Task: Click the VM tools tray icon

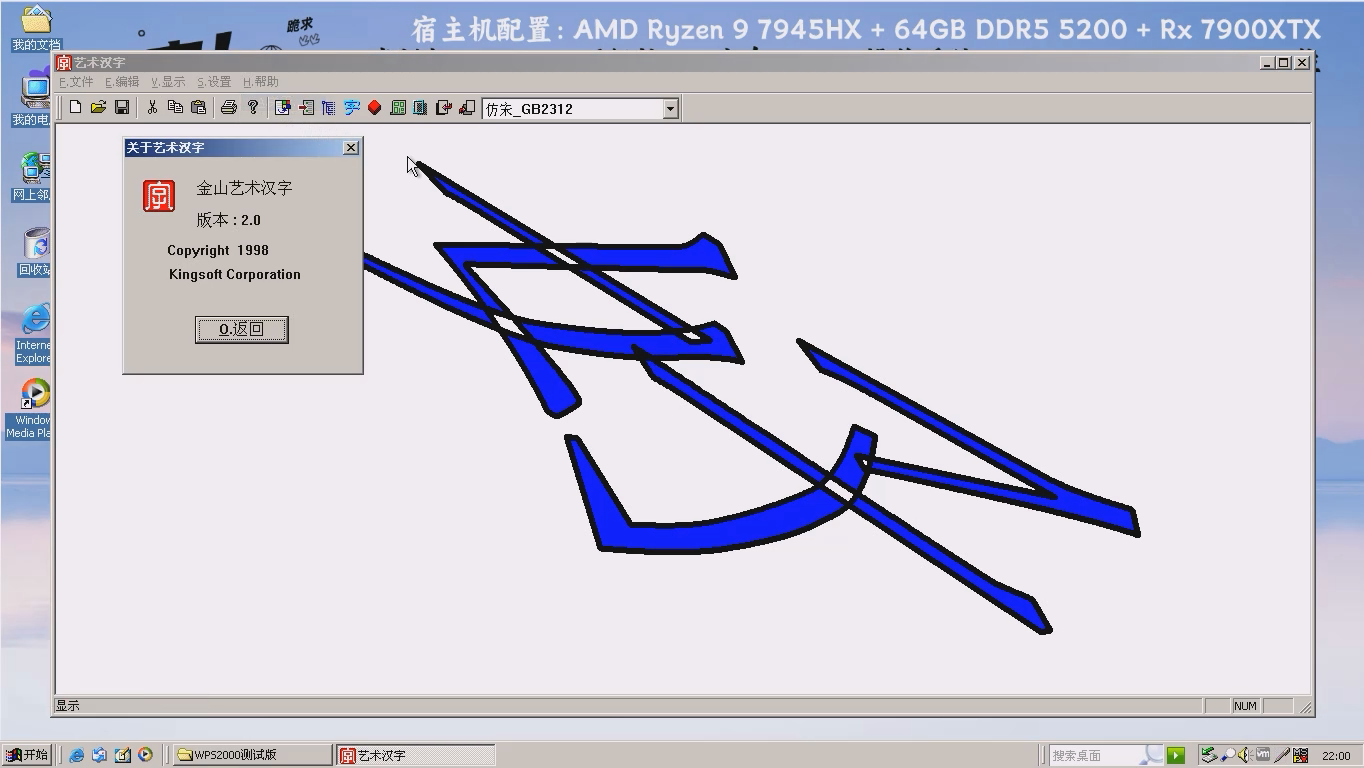Action: 1263,755
